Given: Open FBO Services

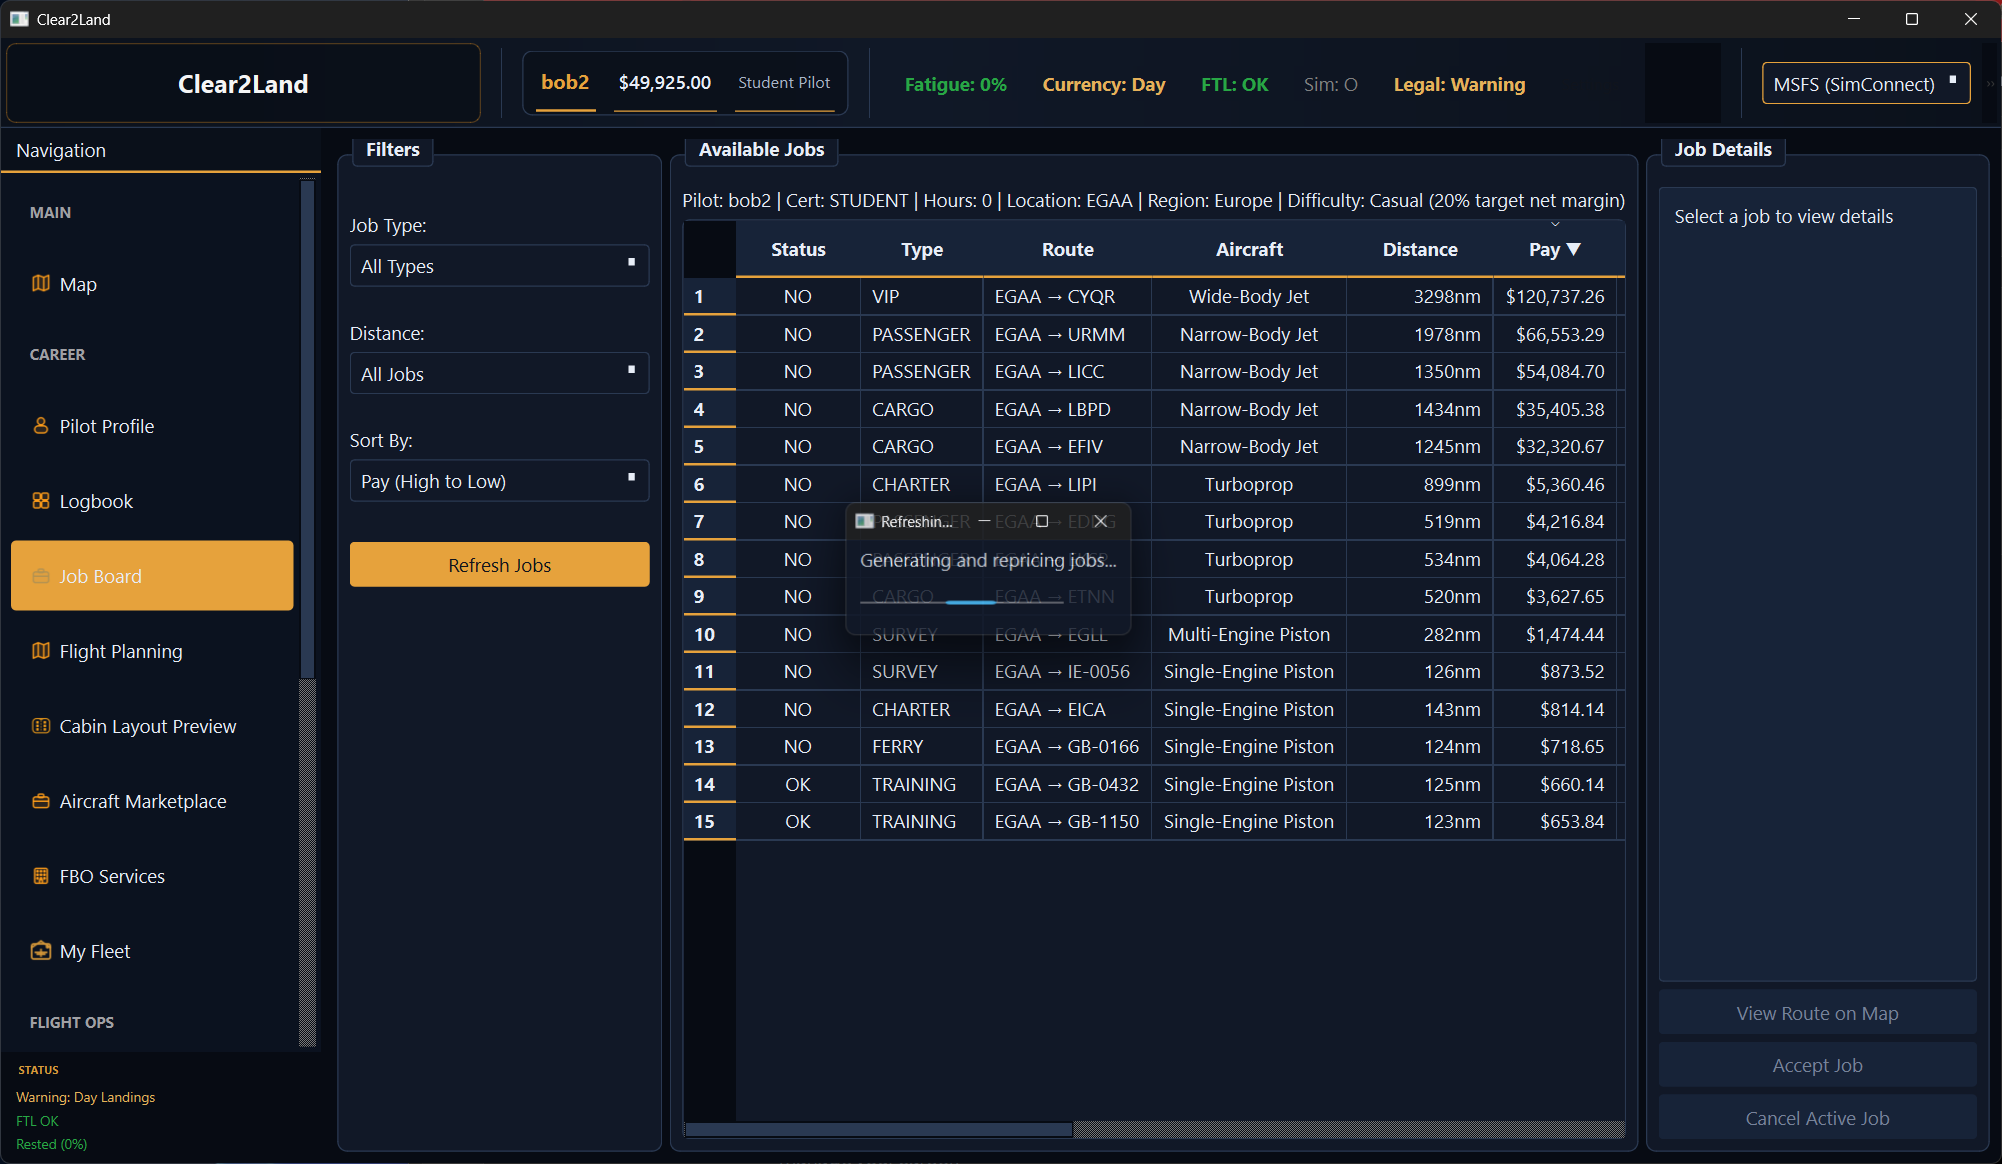Looking at the screenshot, I should (x=112, y=876).
